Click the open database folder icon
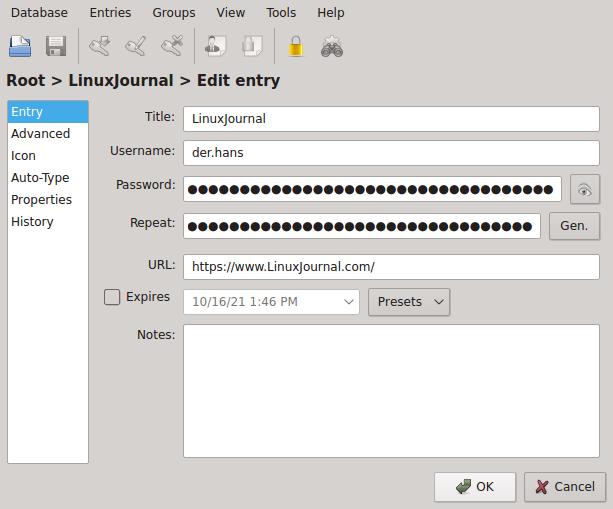This screenshot has width=613, height=509. pyautogui.click(x=20, y=46)
